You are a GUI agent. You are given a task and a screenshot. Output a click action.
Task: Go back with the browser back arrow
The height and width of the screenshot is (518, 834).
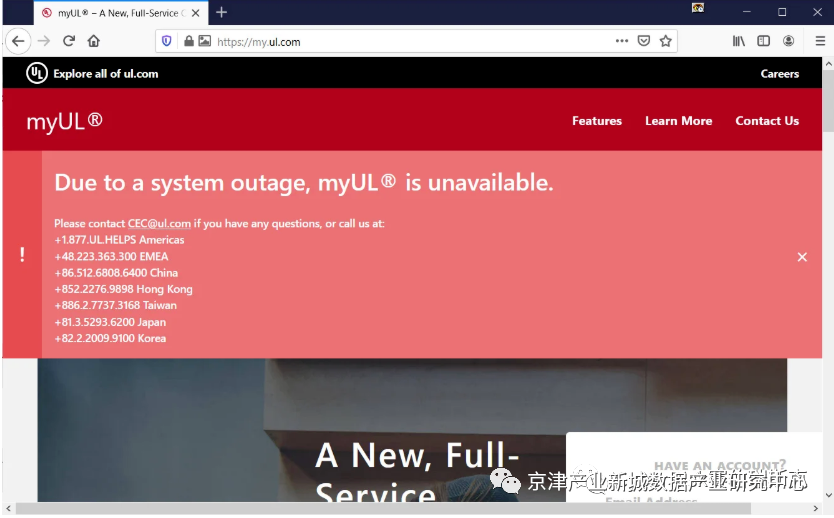[x=18, y=41]
